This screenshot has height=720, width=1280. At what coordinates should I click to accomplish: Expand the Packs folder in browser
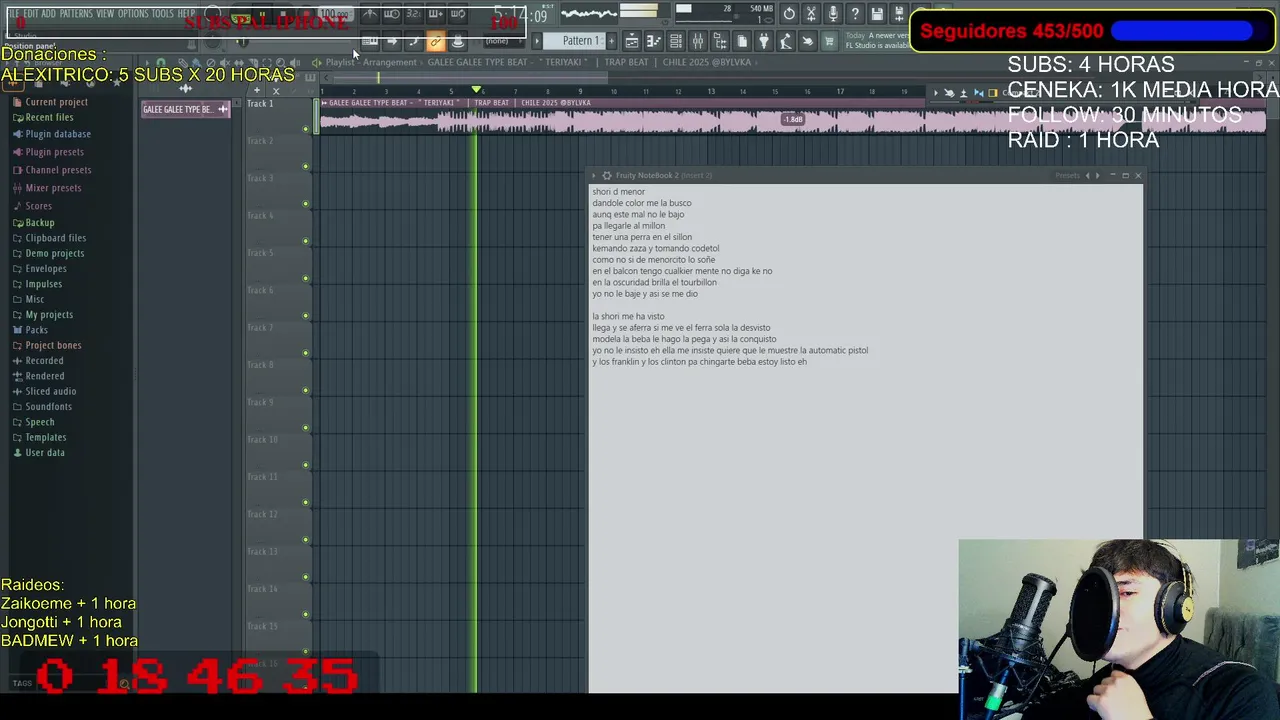(x=36, y=330)
